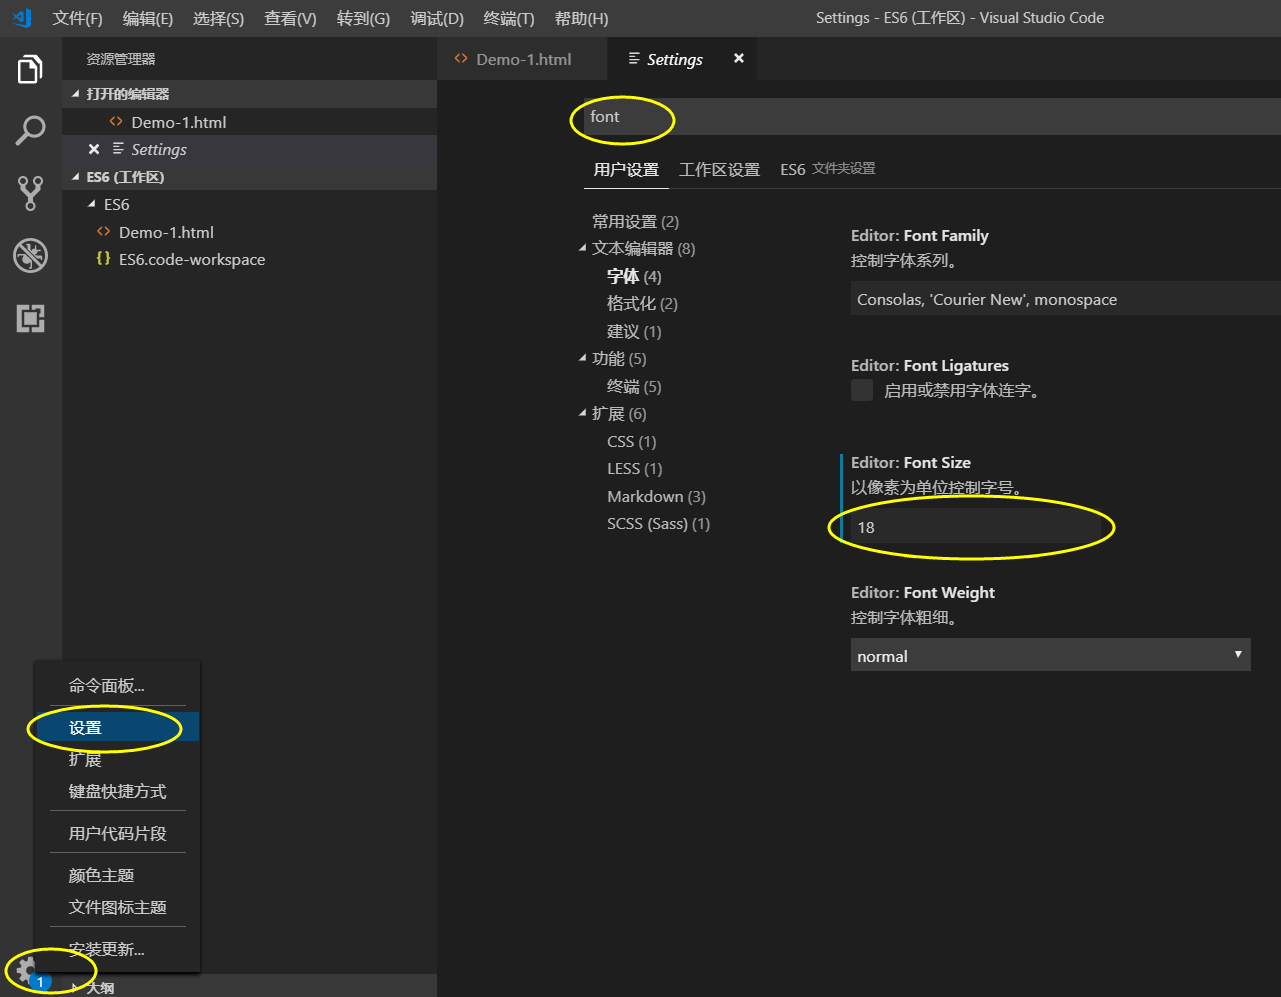This screenshot has width=1281, height=997.
Task: Open the Help menu
Action: tap(581, 18)
